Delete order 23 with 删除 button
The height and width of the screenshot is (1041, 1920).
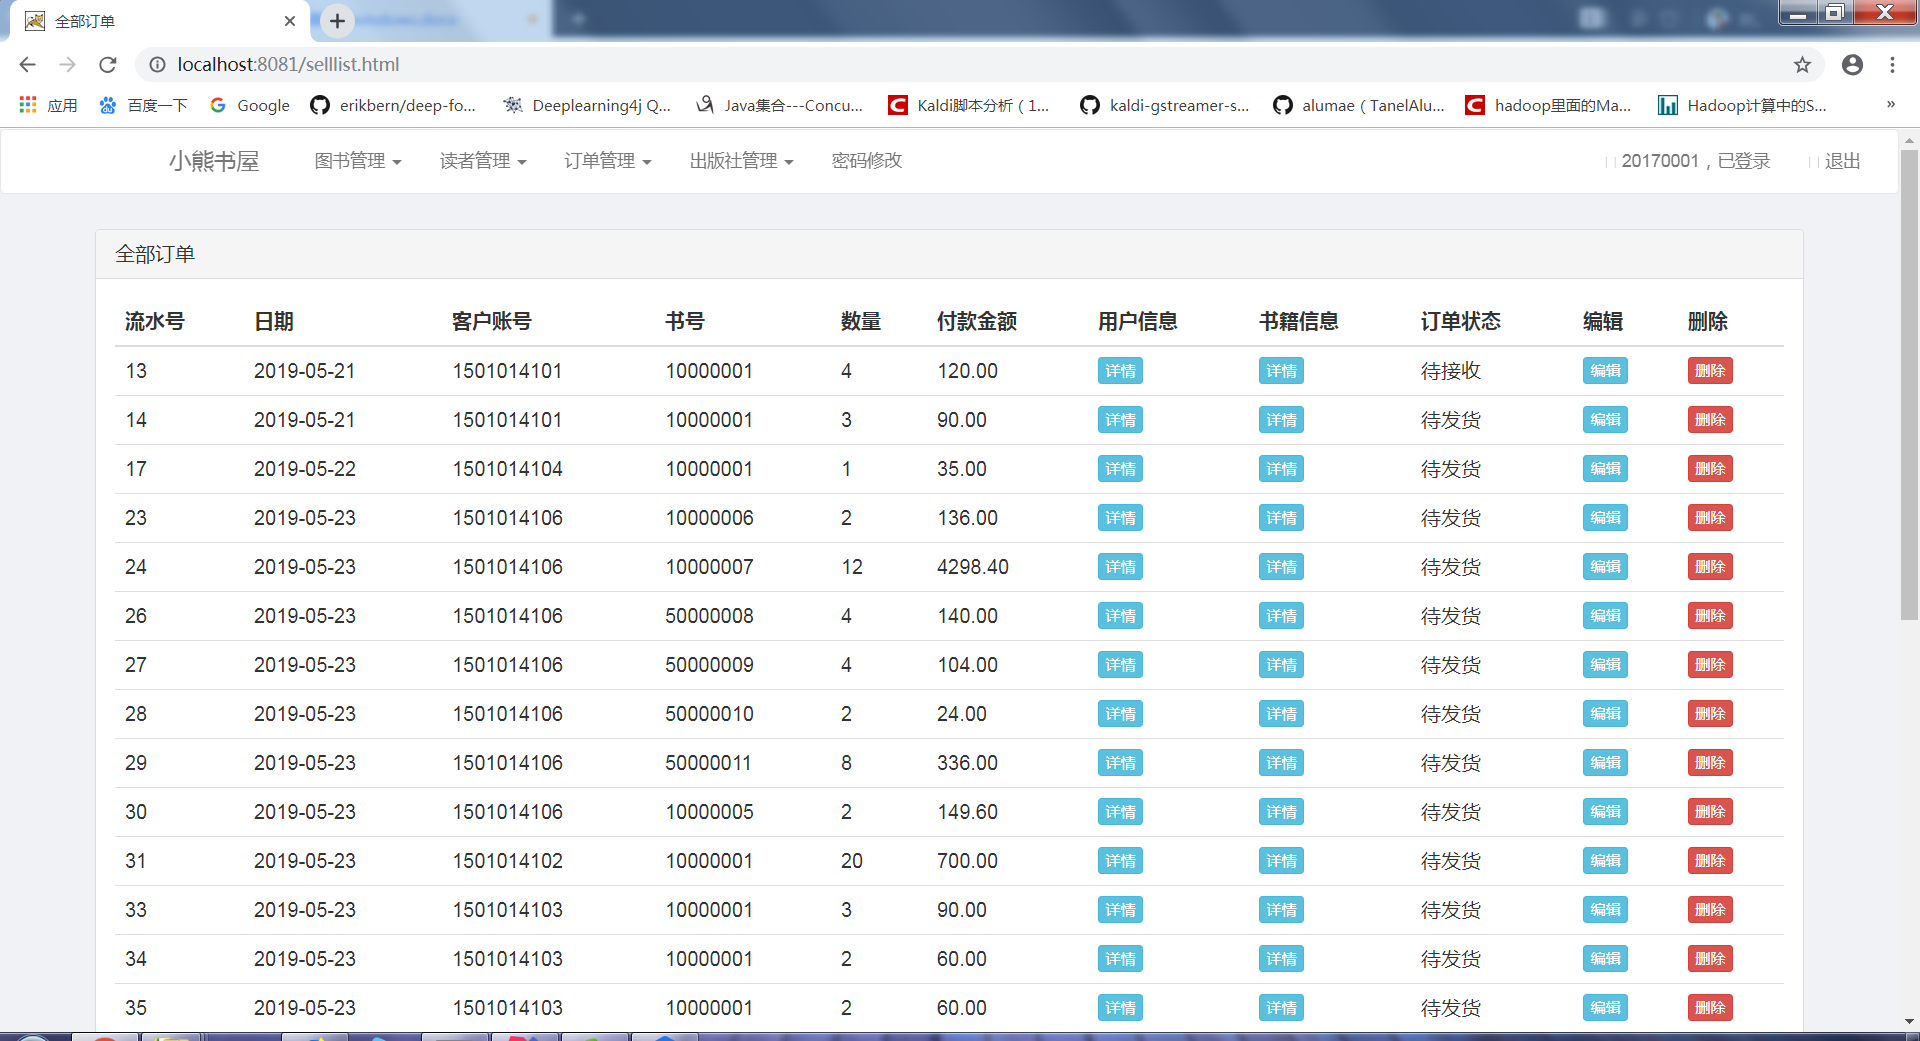point(1710,518)
